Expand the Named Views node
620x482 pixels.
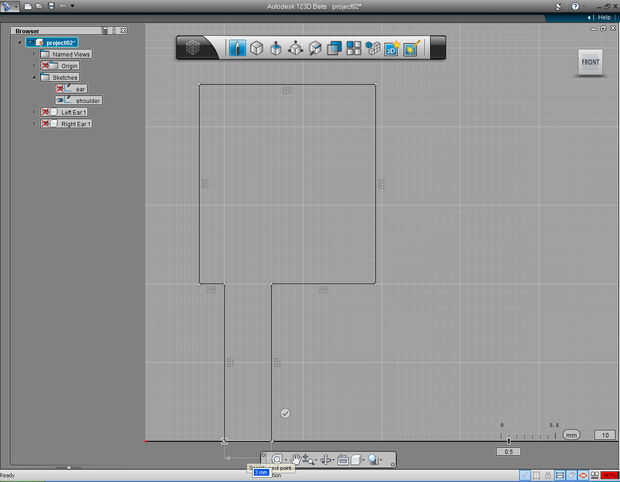click(34, 54)
